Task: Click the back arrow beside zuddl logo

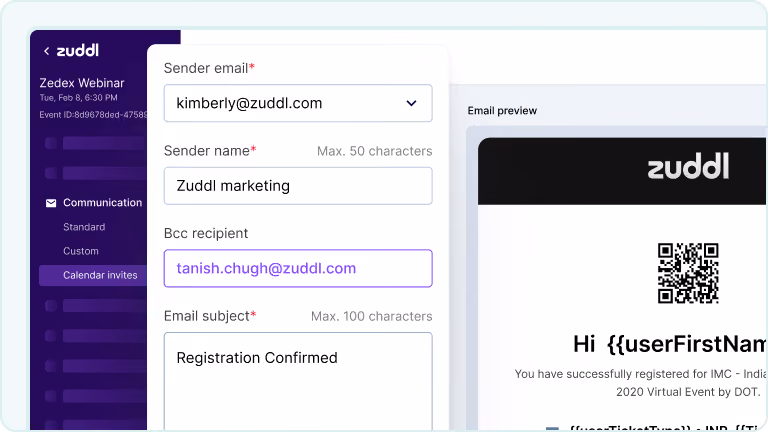Action: click(x=47, y=51)
